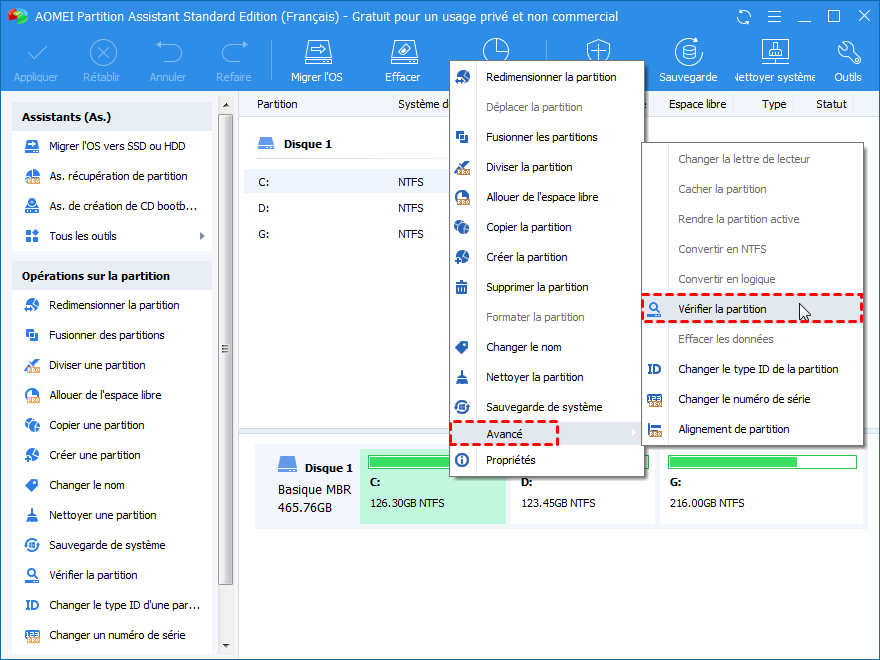Image resolution: width=880 pixels, height=660 pixels.
Task: Select Changer le numéro de série submenu
Action: (752, 400)
